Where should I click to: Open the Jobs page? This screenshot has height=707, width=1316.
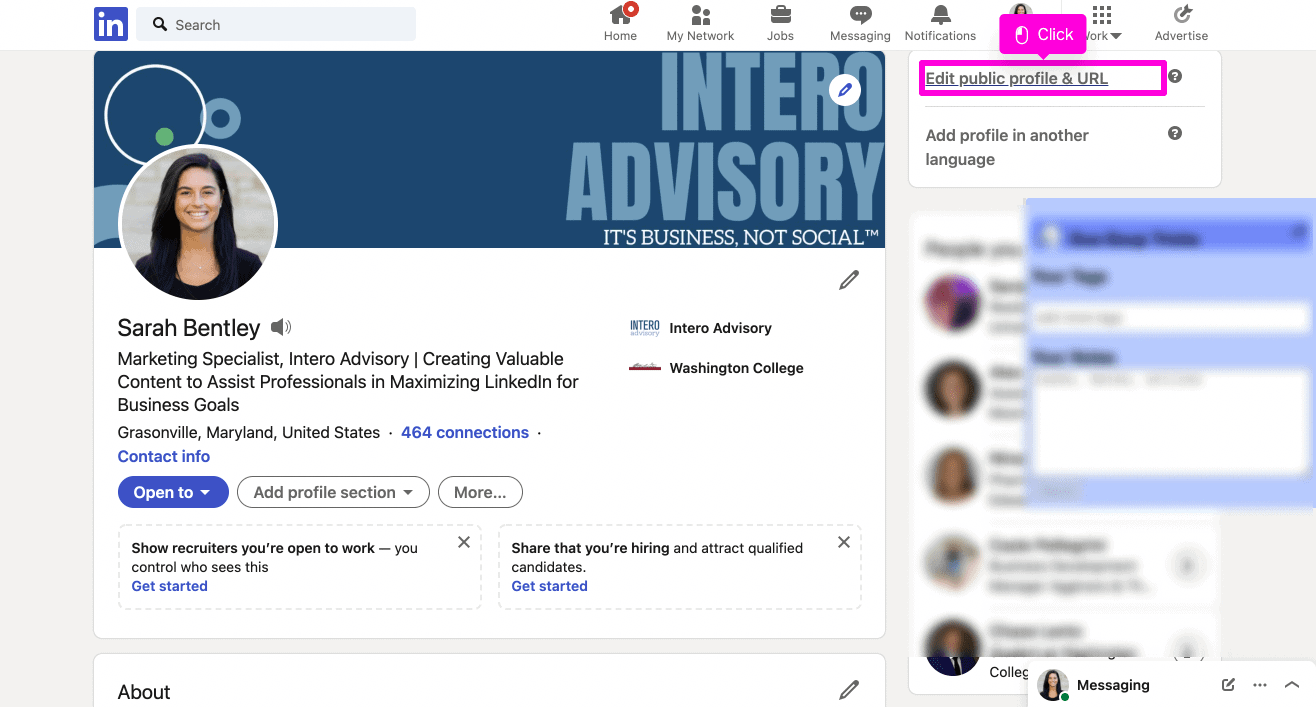coord(780,24)
